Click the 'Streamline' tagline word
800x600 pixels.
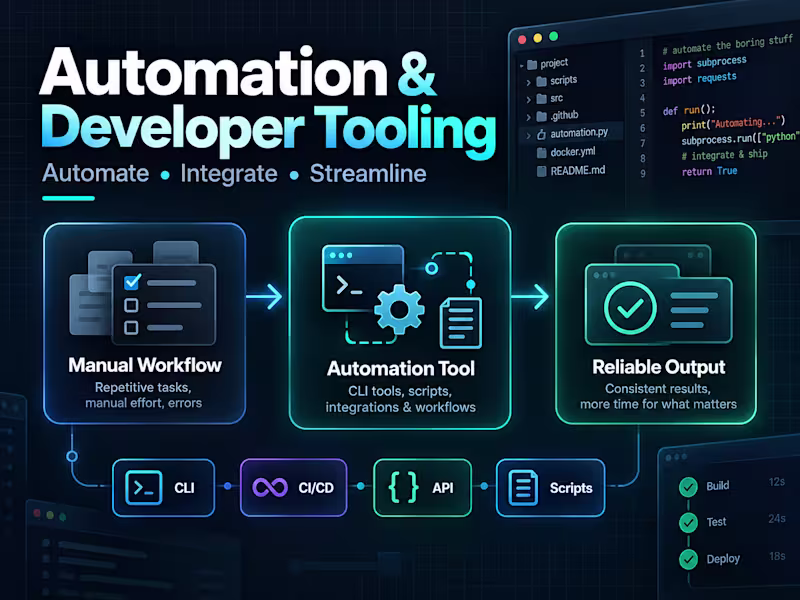pyautogui.click(x=368, y=173)
